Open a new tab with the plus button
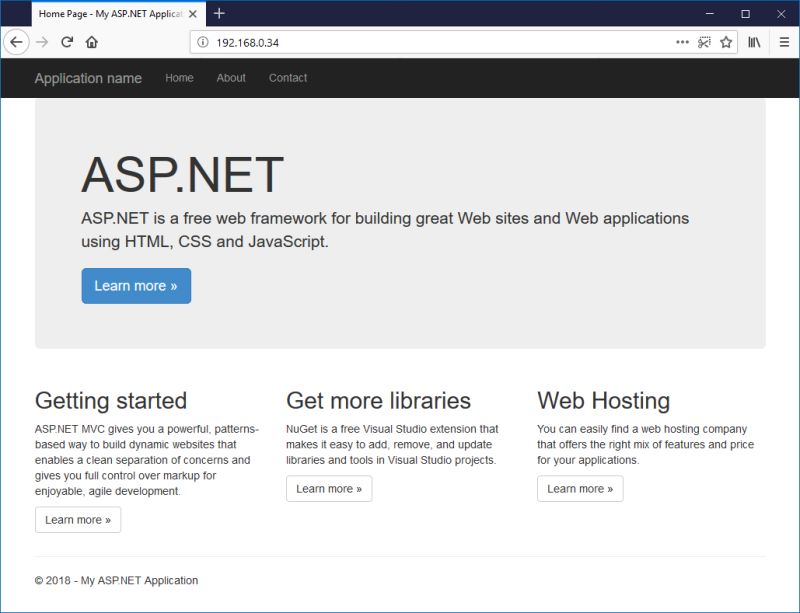Screen dimensions: 800x613 (218, 14)
